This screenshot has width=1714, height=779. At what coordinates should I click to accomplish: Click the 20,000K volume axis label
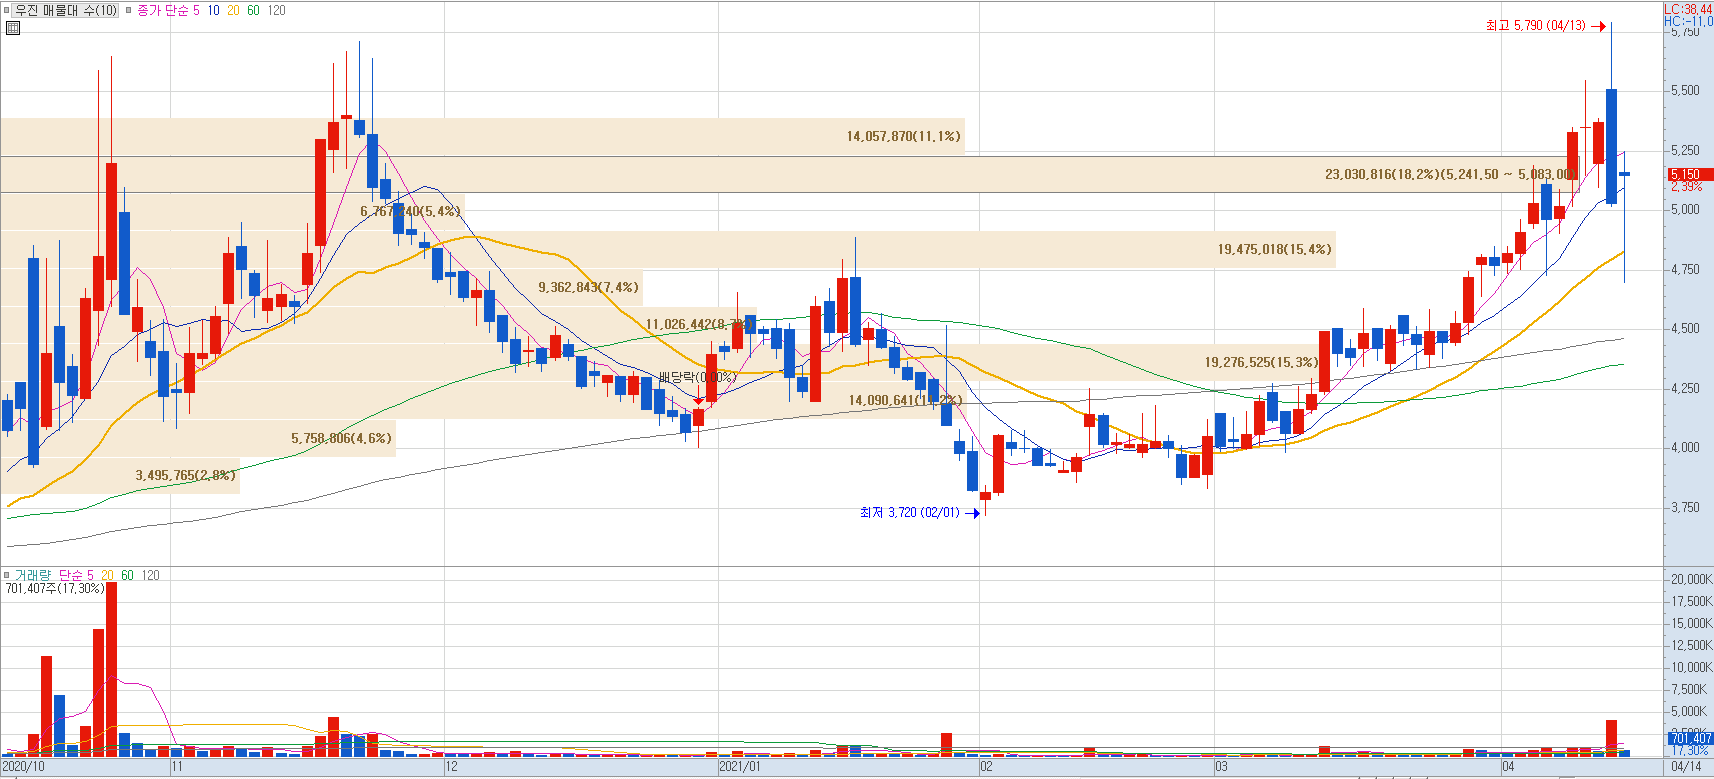point(1691,579)
